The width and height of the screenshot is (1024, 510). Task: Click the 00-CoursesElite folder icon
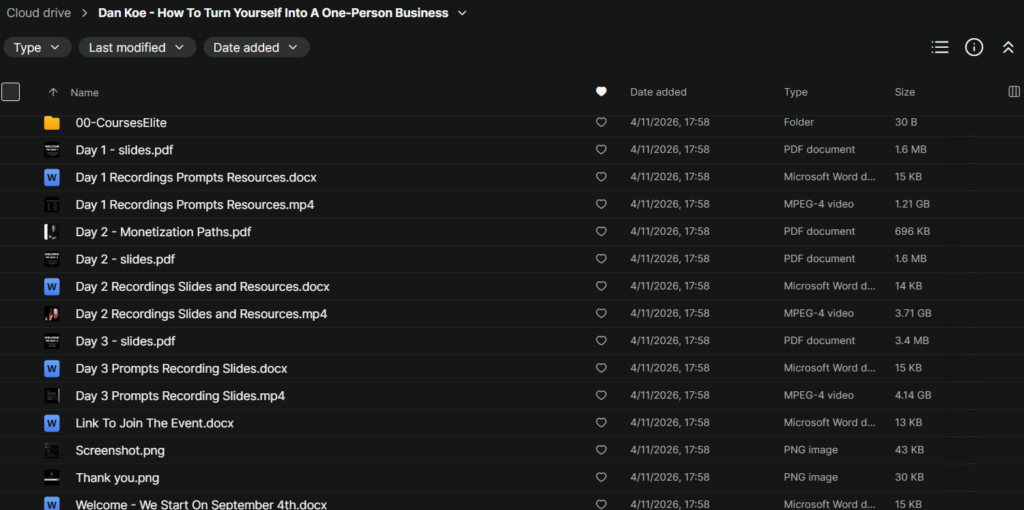point(52,123)
